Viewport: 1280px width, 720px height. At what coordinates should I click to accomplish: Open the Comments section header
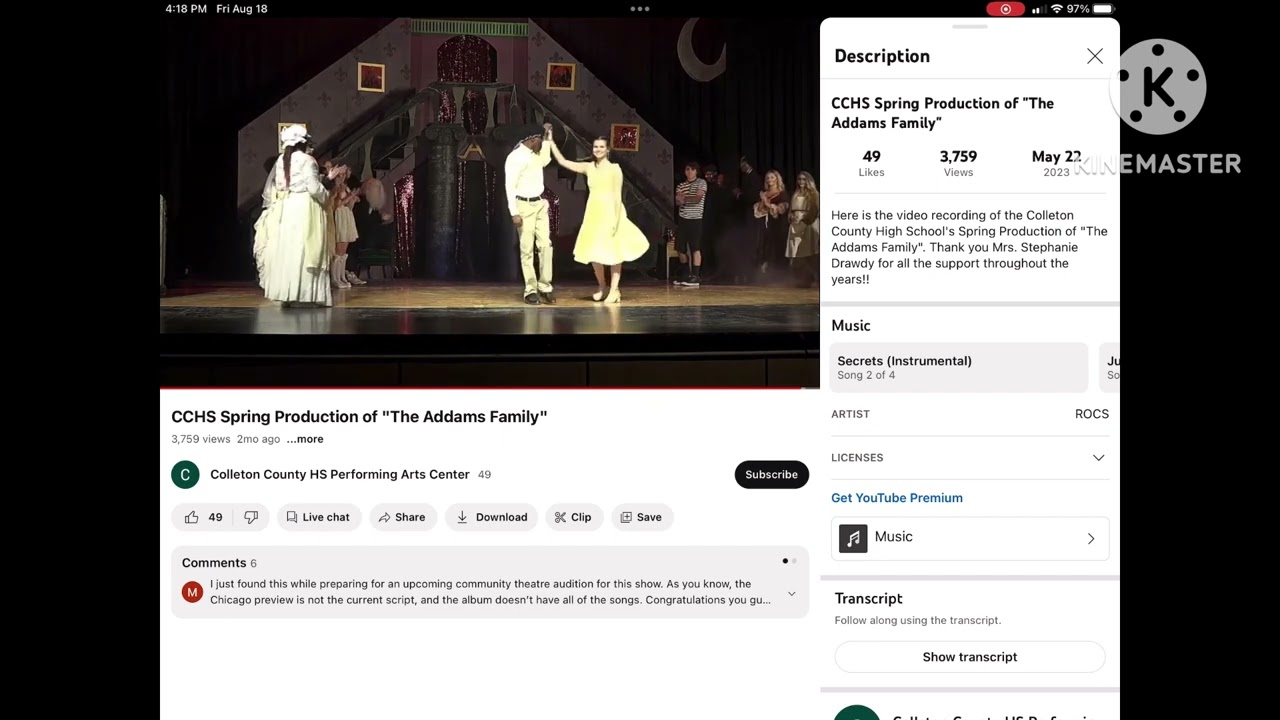point(219,563)
